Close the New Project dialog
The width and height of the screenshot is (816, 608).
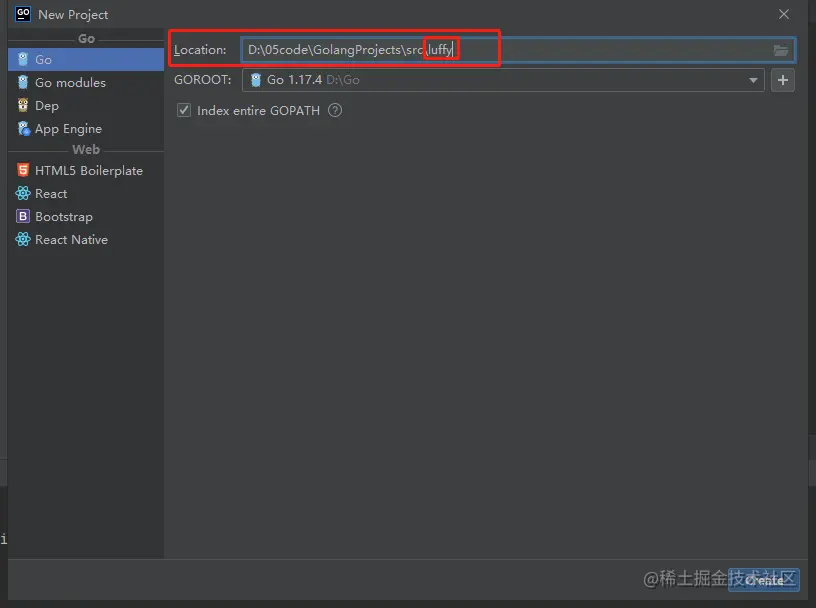click(784, 14)
